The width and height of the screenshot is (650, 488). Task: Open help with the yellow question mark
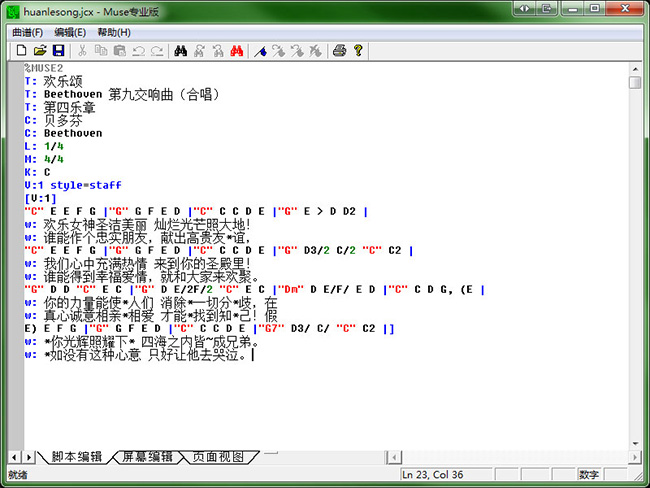[x=358, y=51]
